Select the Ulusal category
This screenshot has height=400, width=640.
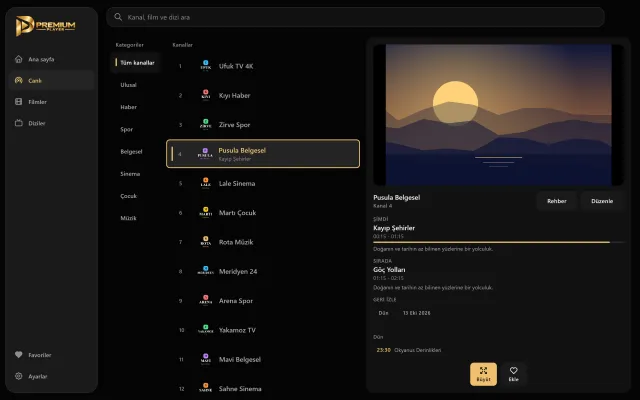(129, 85)
